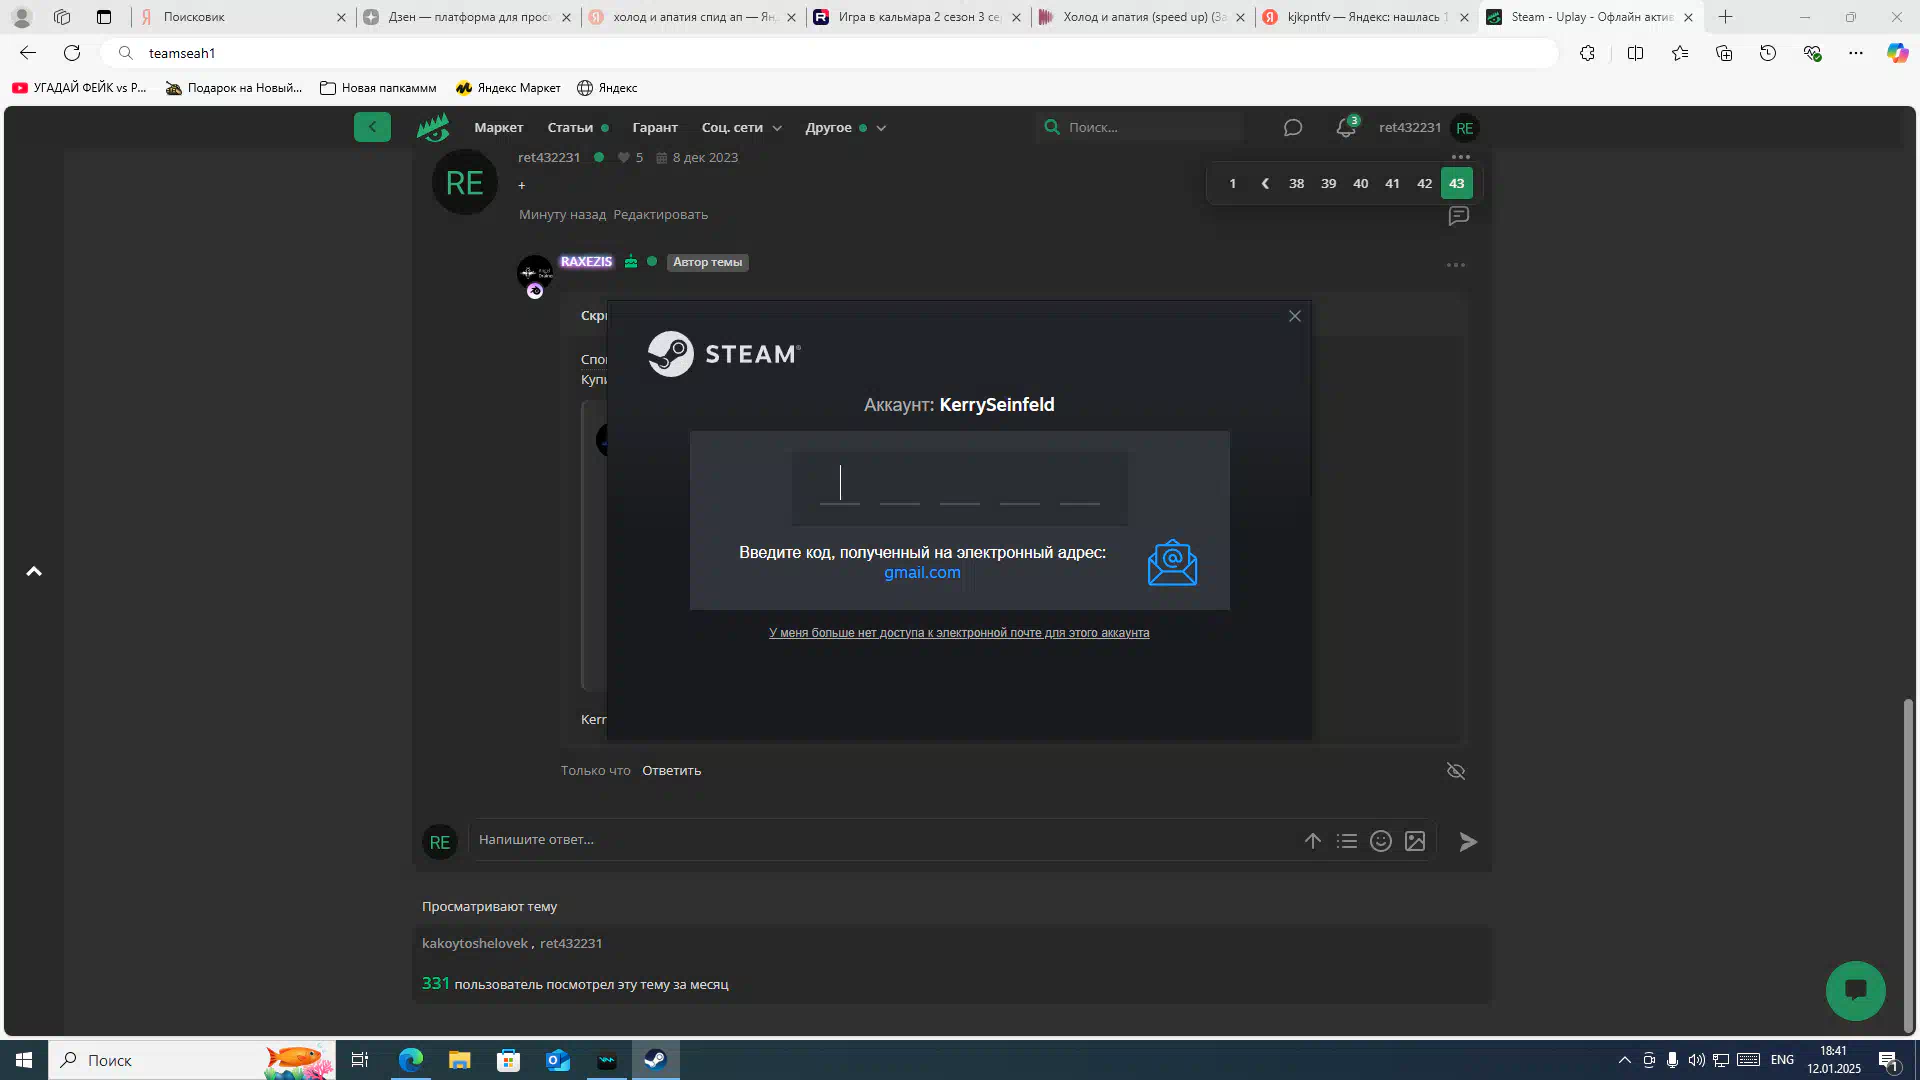The height and width of the screenshot is (1080, 1920).
Task: Go to page 38
Action: 1297,183
